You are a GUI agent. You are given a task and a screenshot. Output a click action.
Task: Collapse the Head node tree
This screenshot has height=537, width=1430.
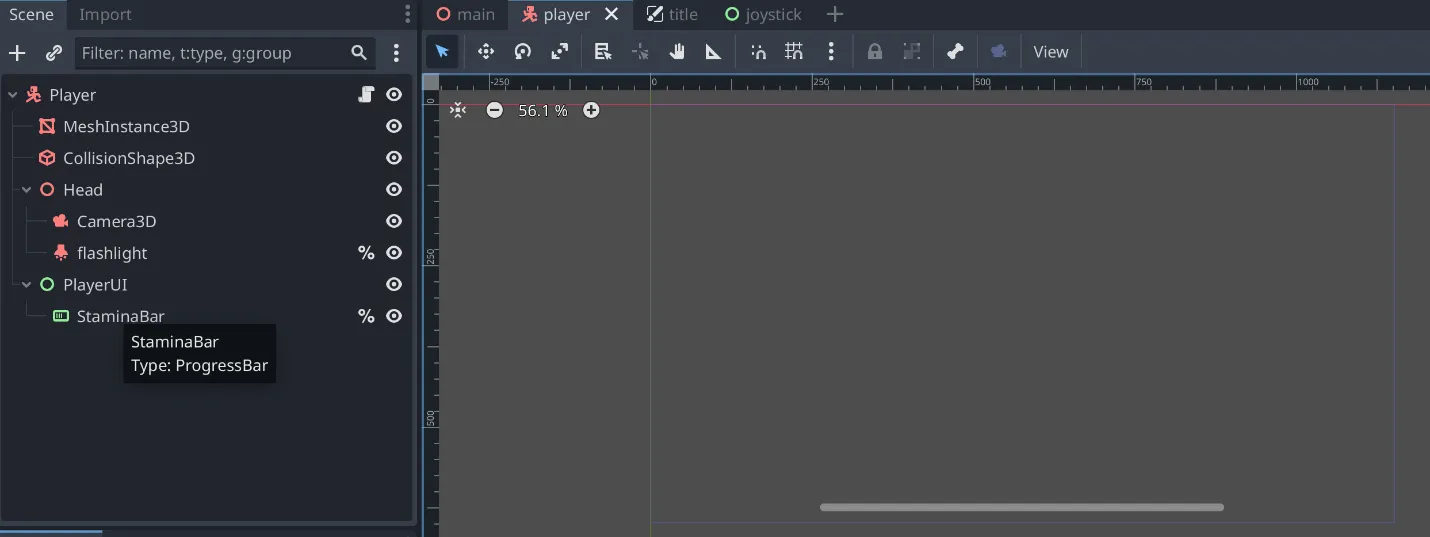click(27, 190)
